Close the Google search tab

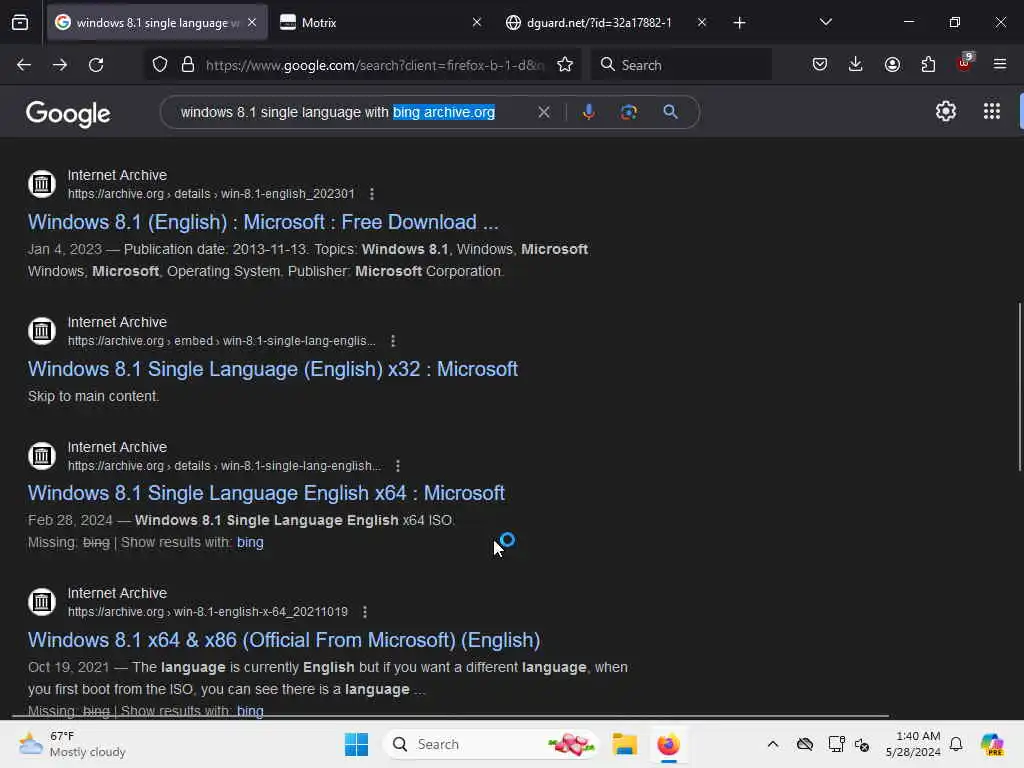252,23
